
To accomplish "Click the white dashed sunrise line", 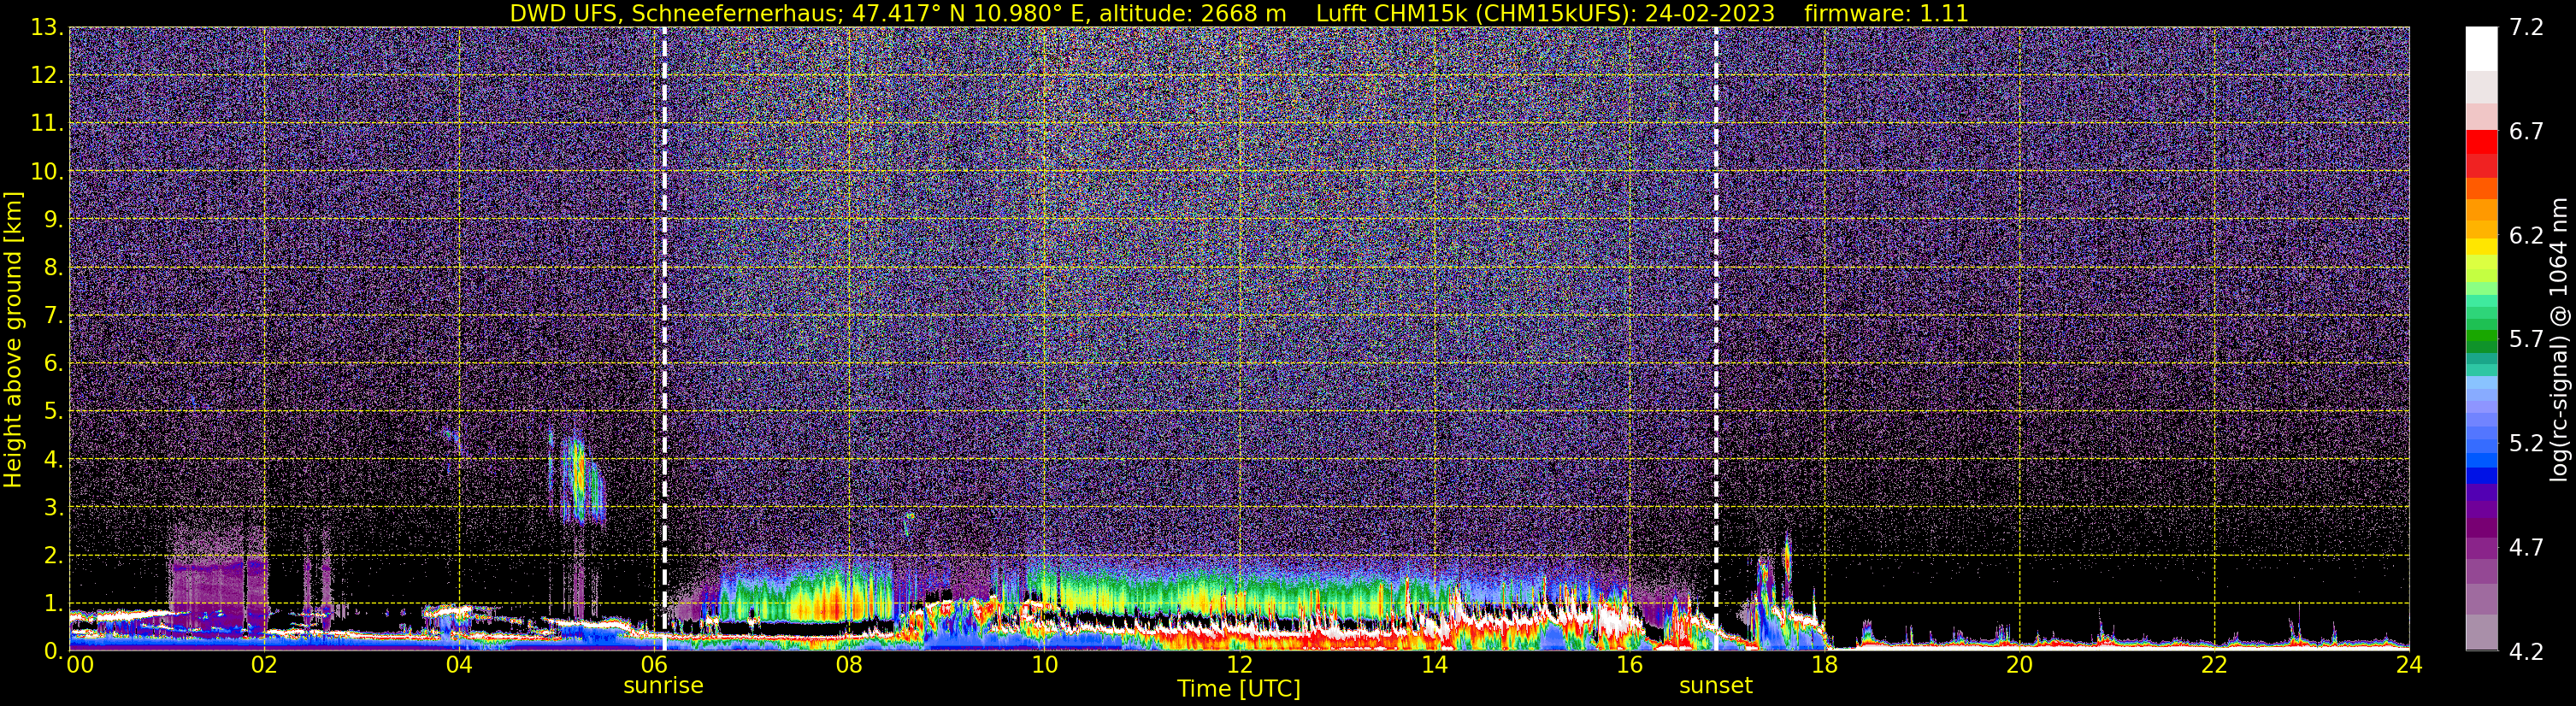I will [664, 339].
